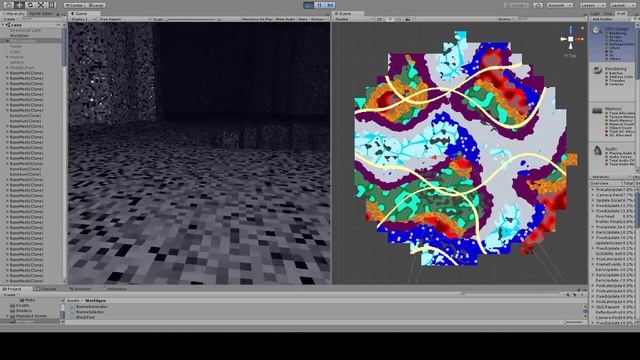Select the Rect Transform tool
640x360 pixels.
tap(52, 5)
